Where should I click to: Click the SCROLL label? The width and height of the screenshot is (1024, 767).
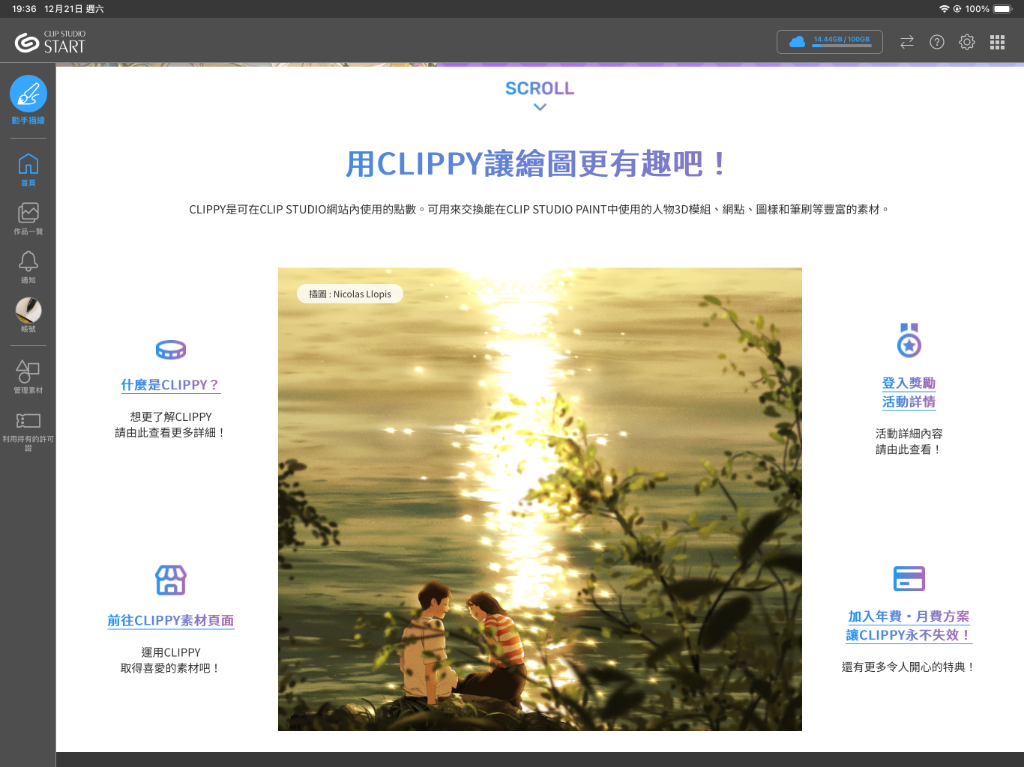click(539, 88)
